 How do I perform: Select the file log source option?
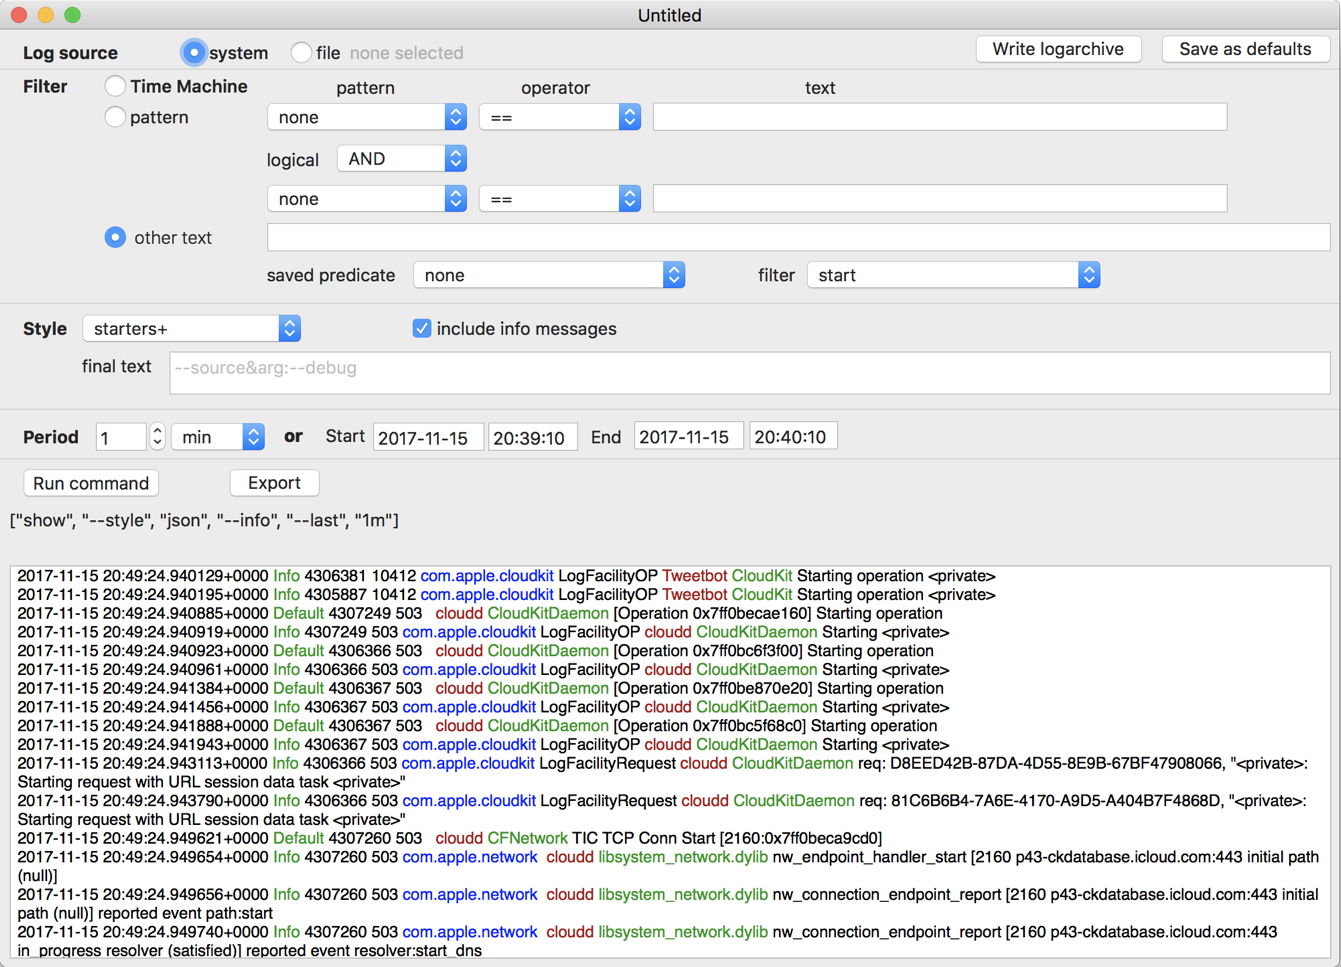tap(301, 52)
